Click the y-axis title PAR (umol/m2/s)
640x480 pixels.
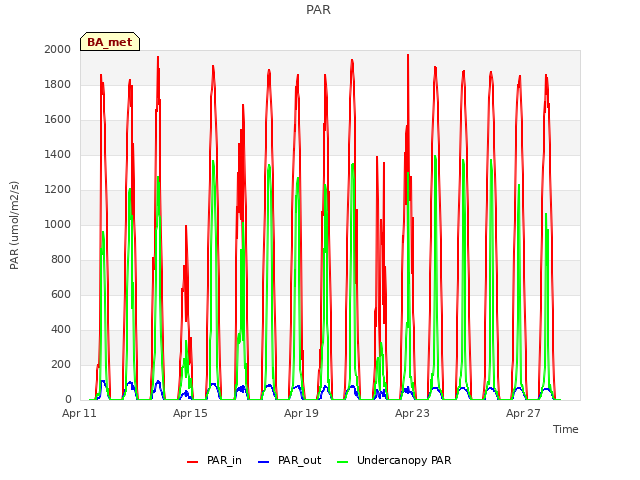click(x=14, y=225)
